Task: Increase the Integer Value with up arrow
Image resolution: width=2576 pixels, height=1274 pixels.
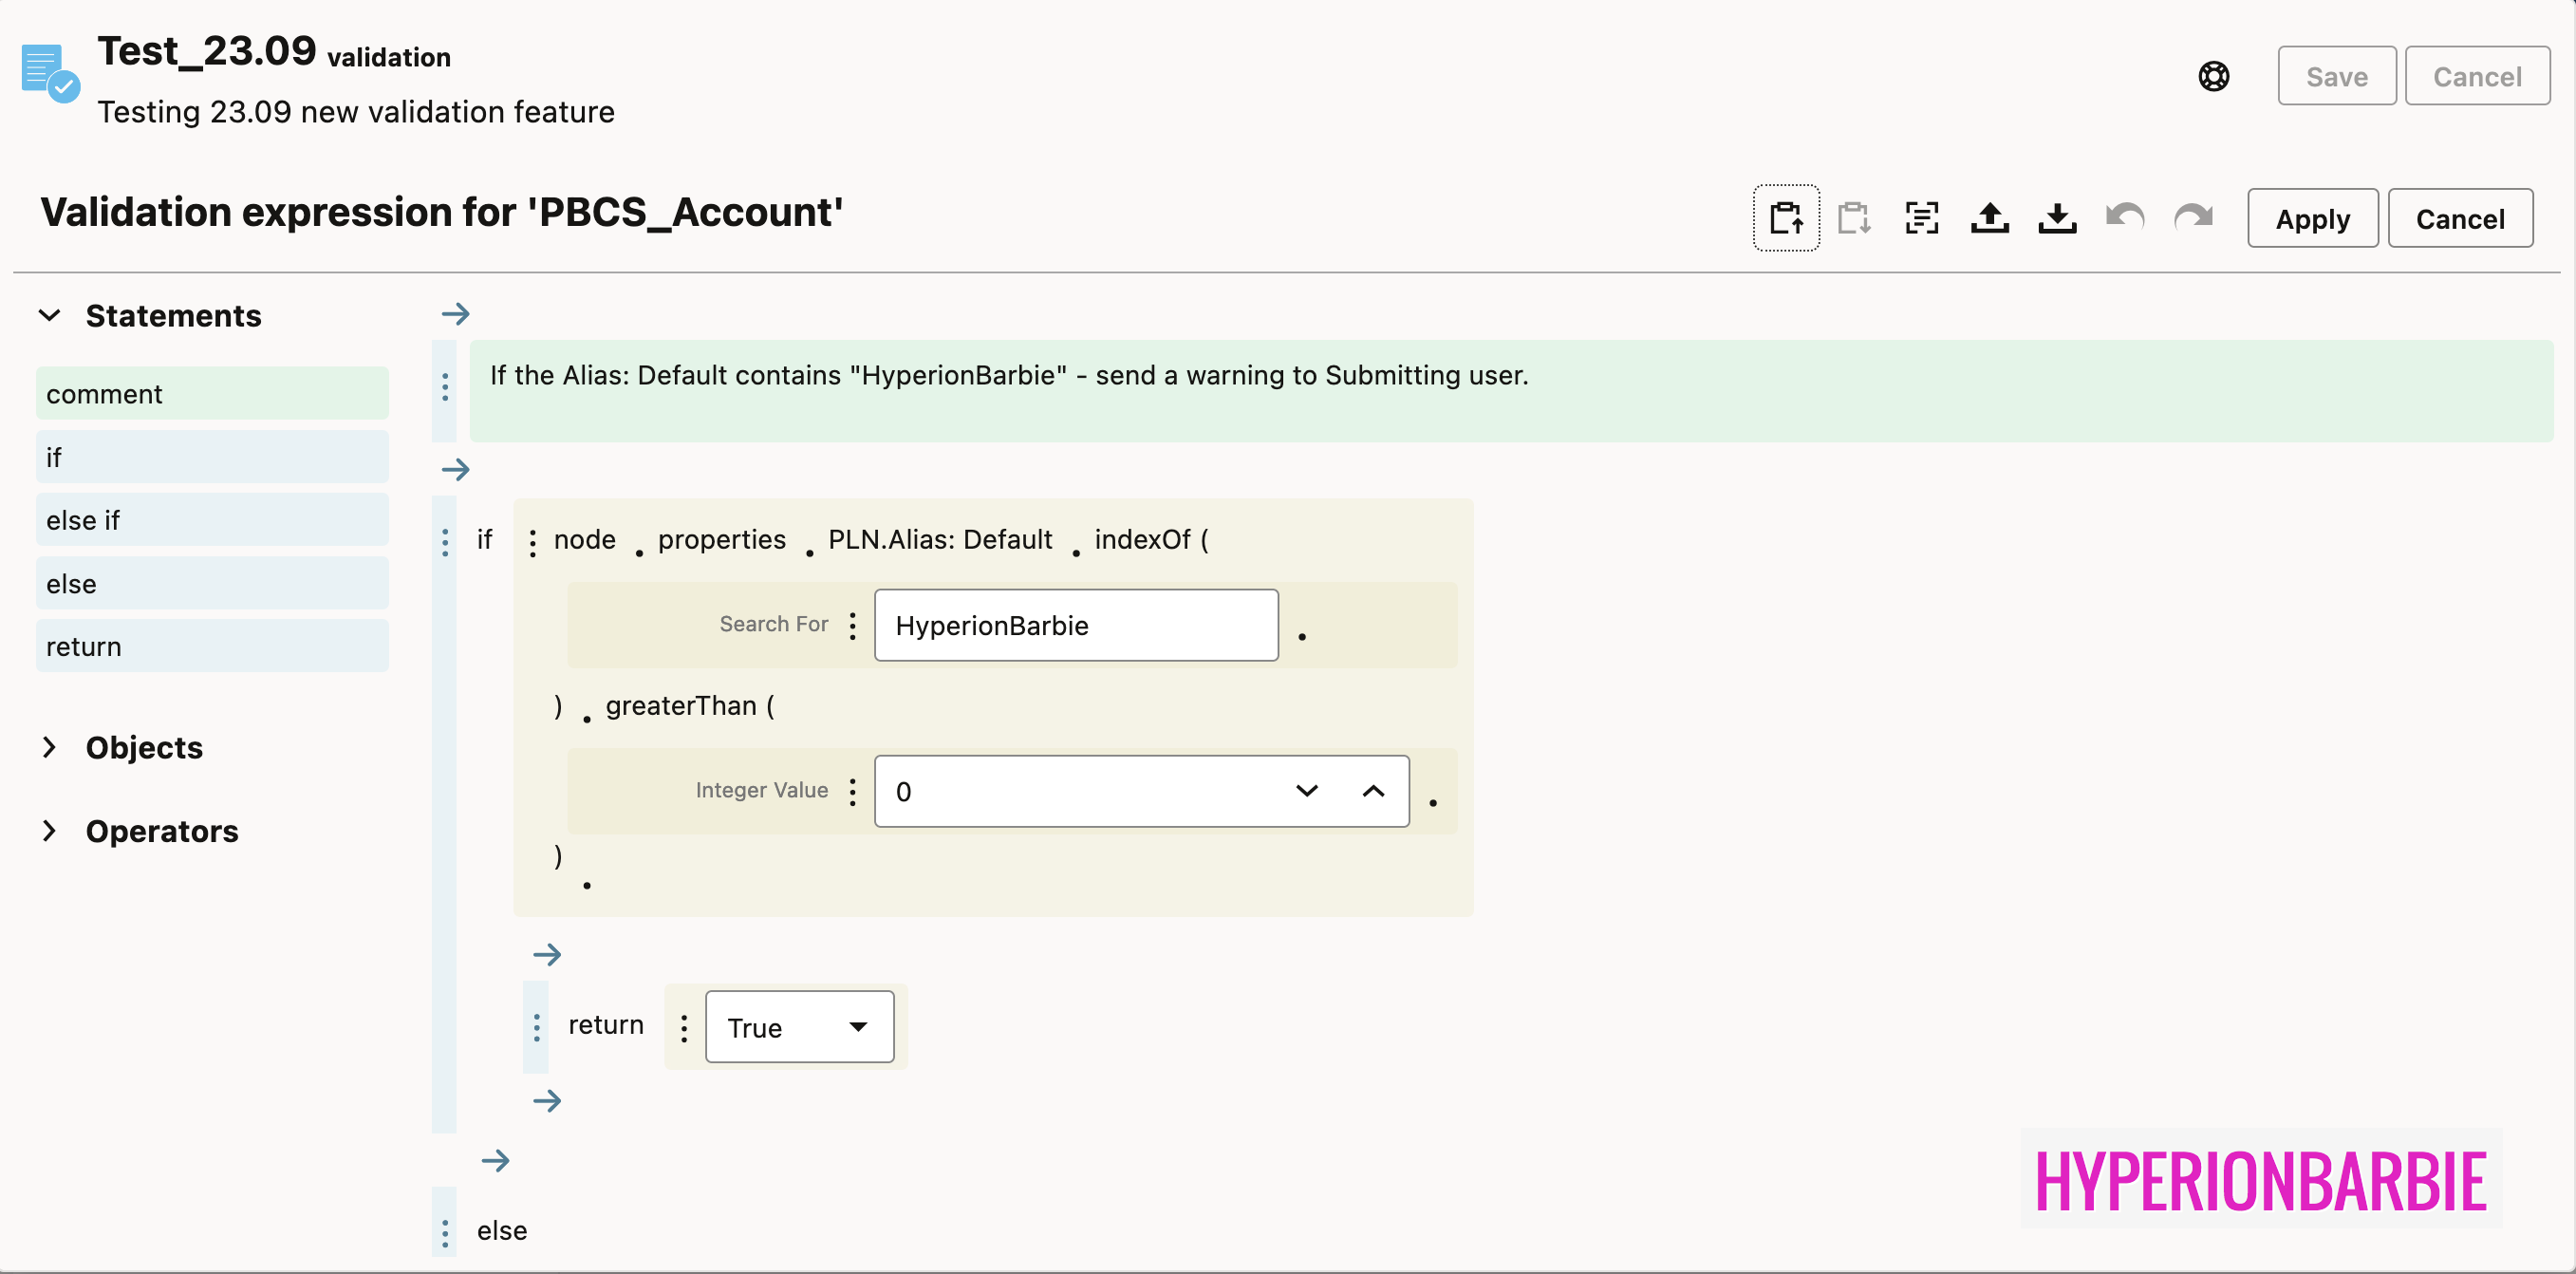Action: 1373,791
